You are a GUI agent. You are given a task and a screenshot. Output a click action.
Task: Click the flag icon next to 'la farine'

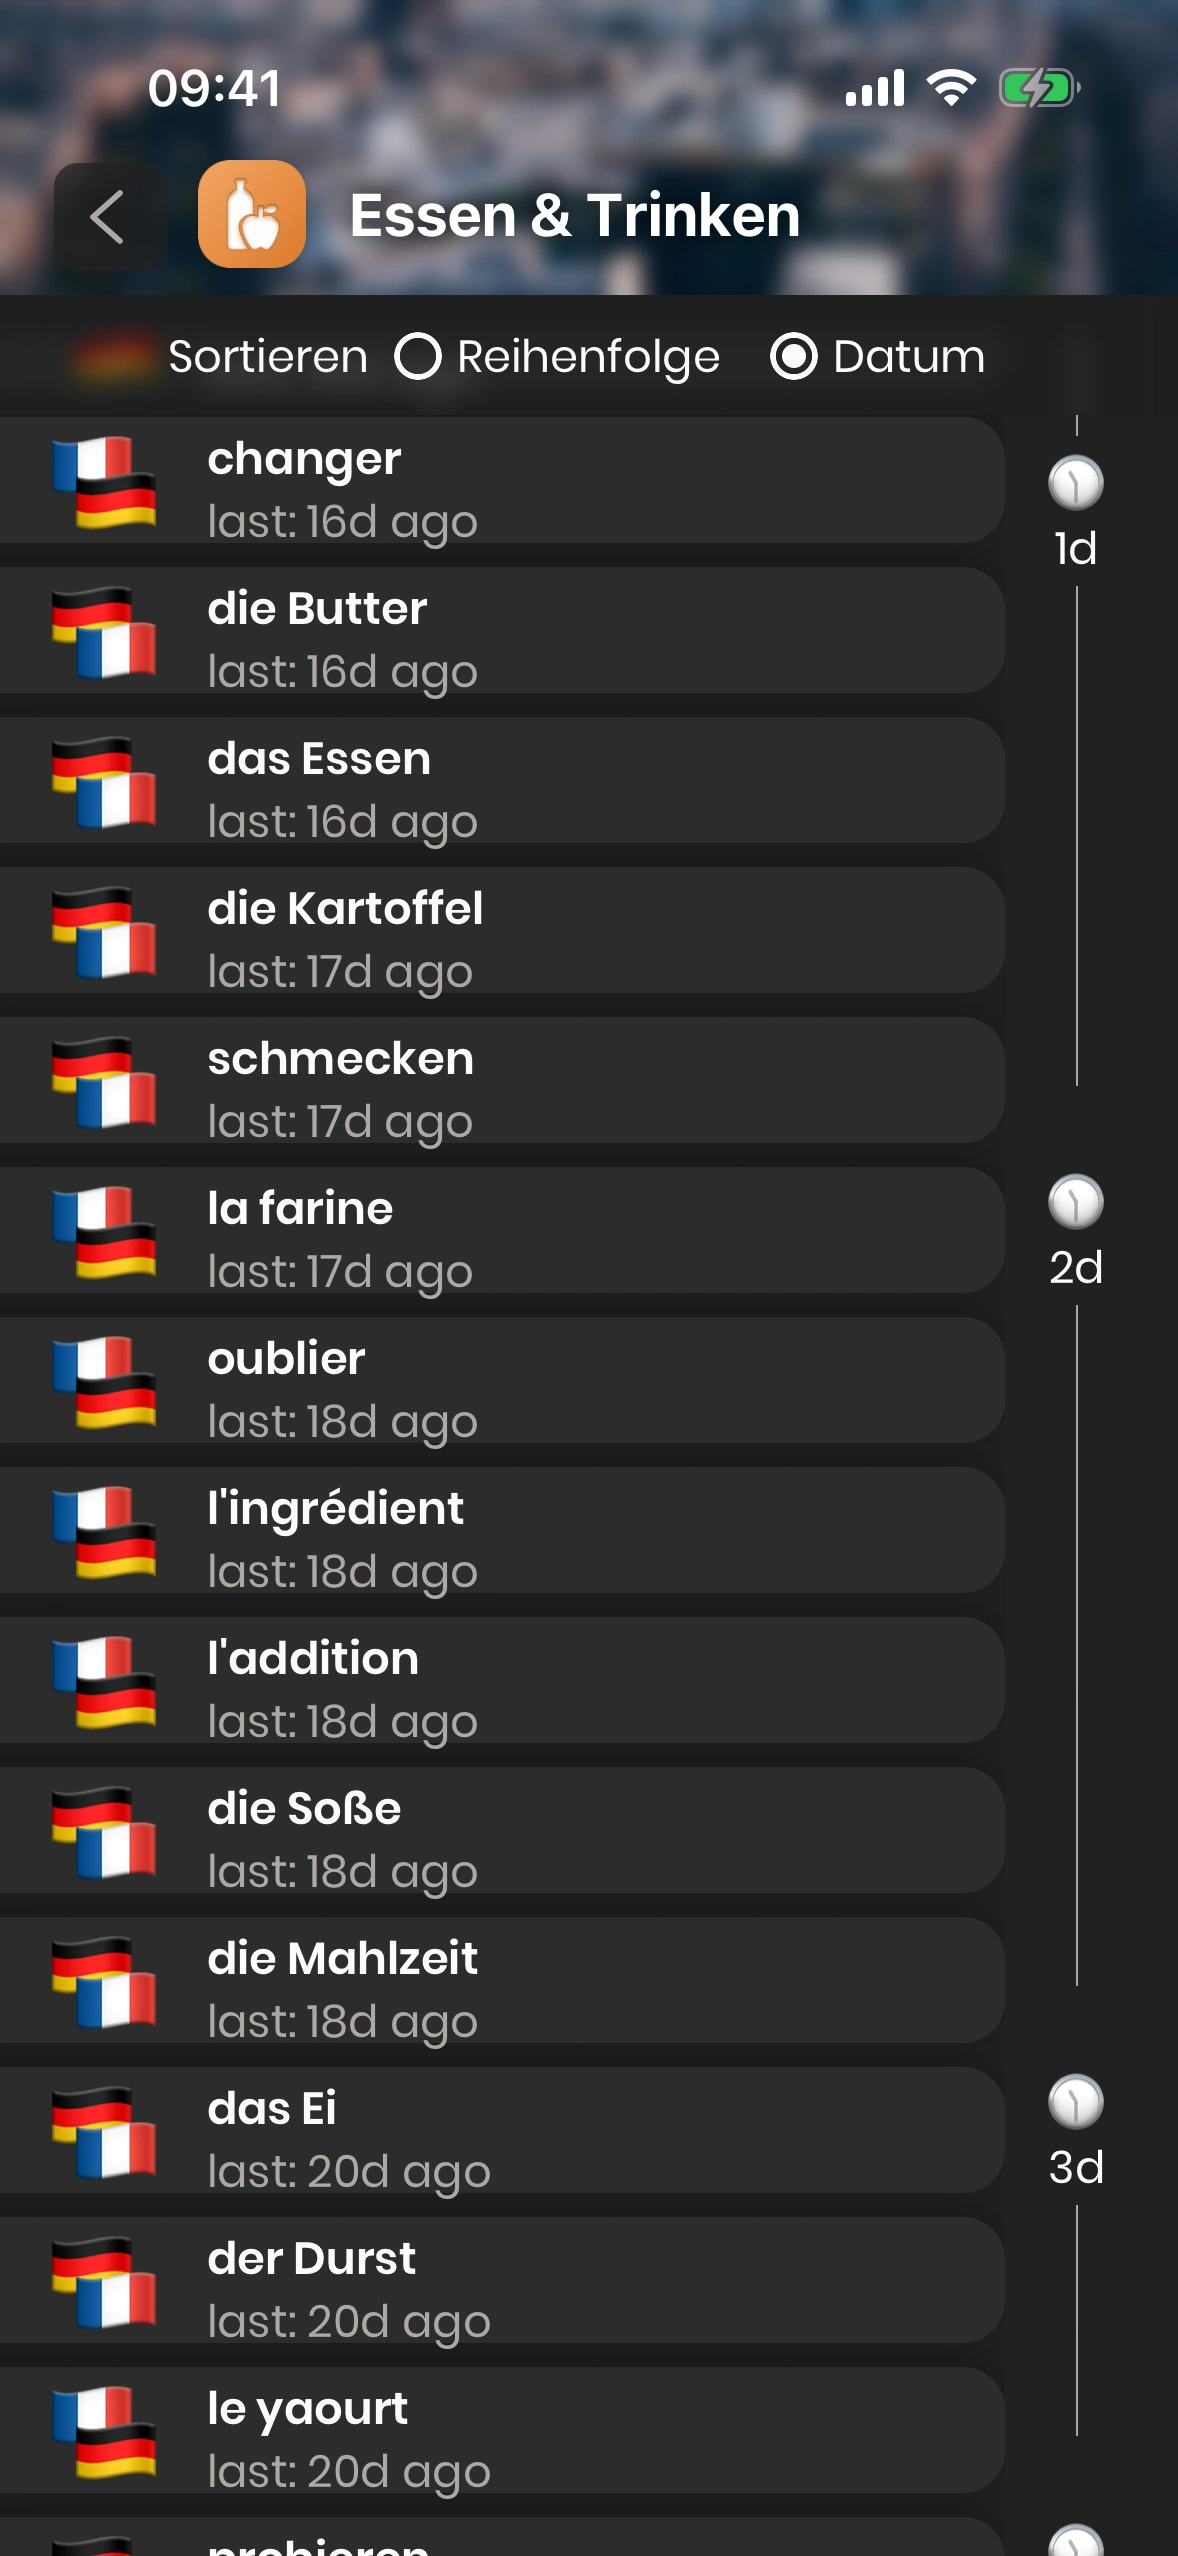pos(104,1232)
